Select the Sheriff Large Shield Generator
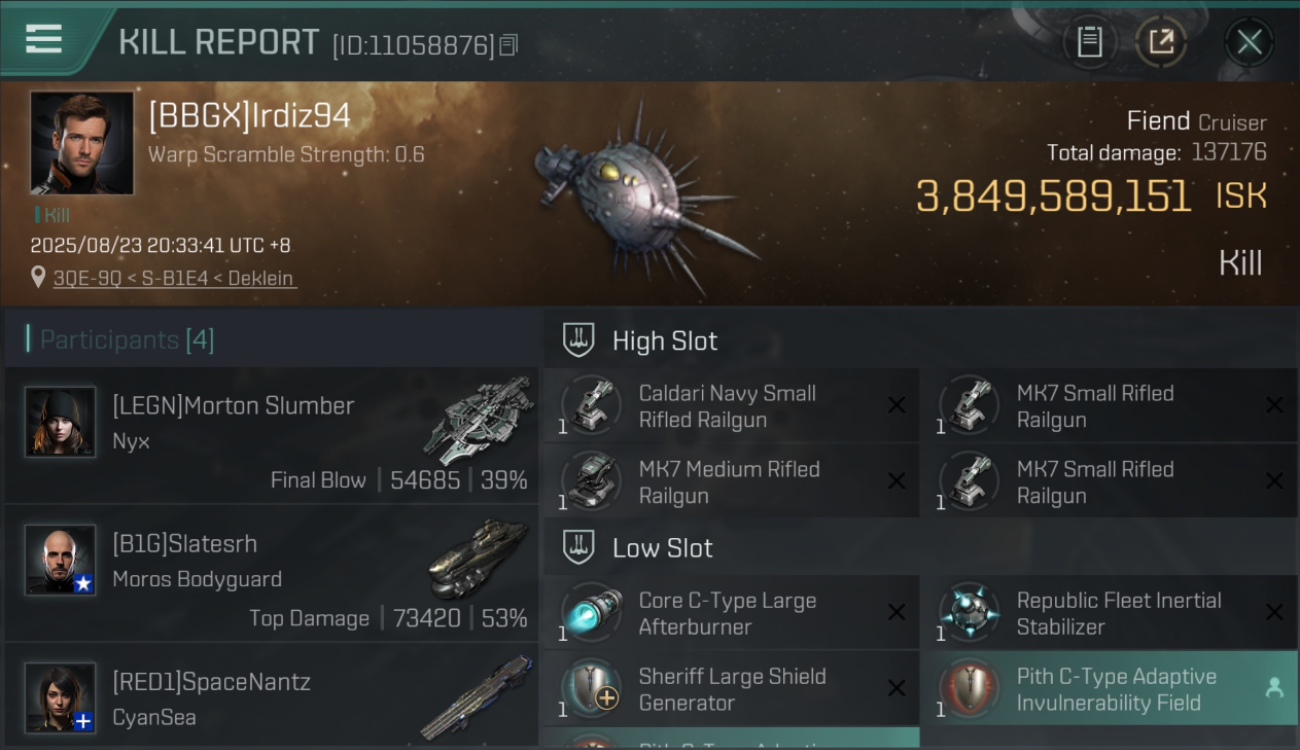Viewport: 1300px width, 750px height. 732,689
